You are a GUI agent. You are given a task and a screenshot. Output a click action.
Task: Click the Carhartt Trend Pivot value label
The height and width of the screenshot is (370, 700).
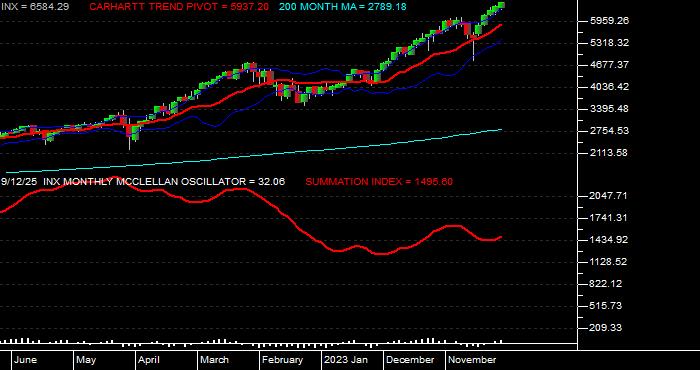179,7
